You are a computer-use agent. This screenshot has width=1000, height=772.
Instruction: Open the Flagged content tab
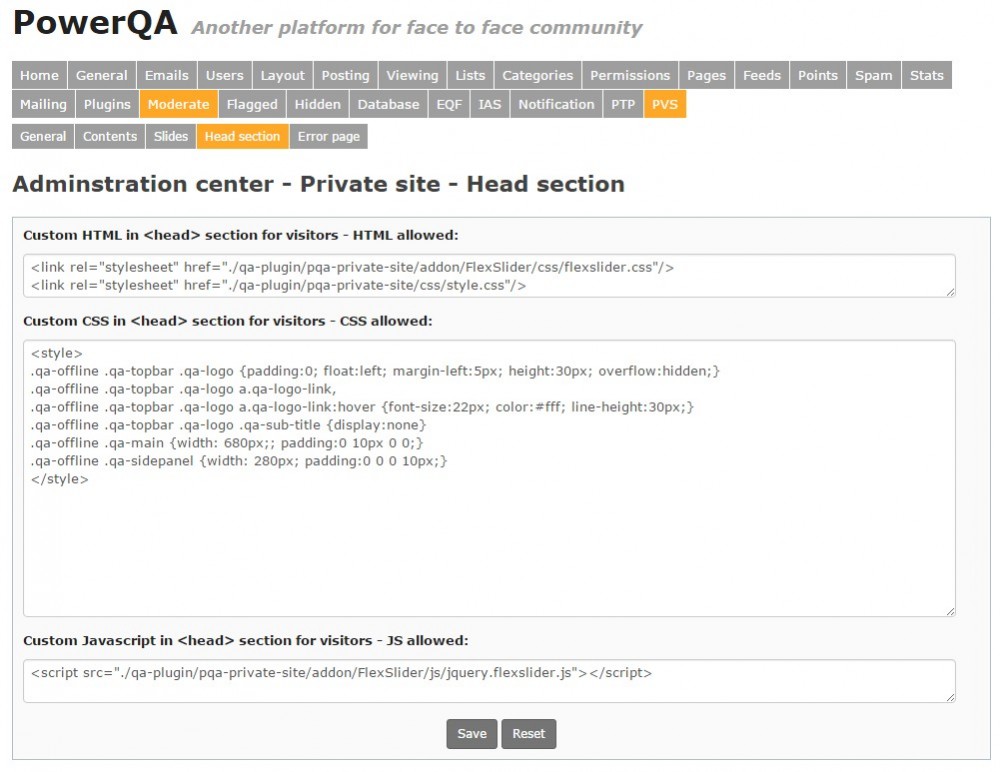coord(252,104)
